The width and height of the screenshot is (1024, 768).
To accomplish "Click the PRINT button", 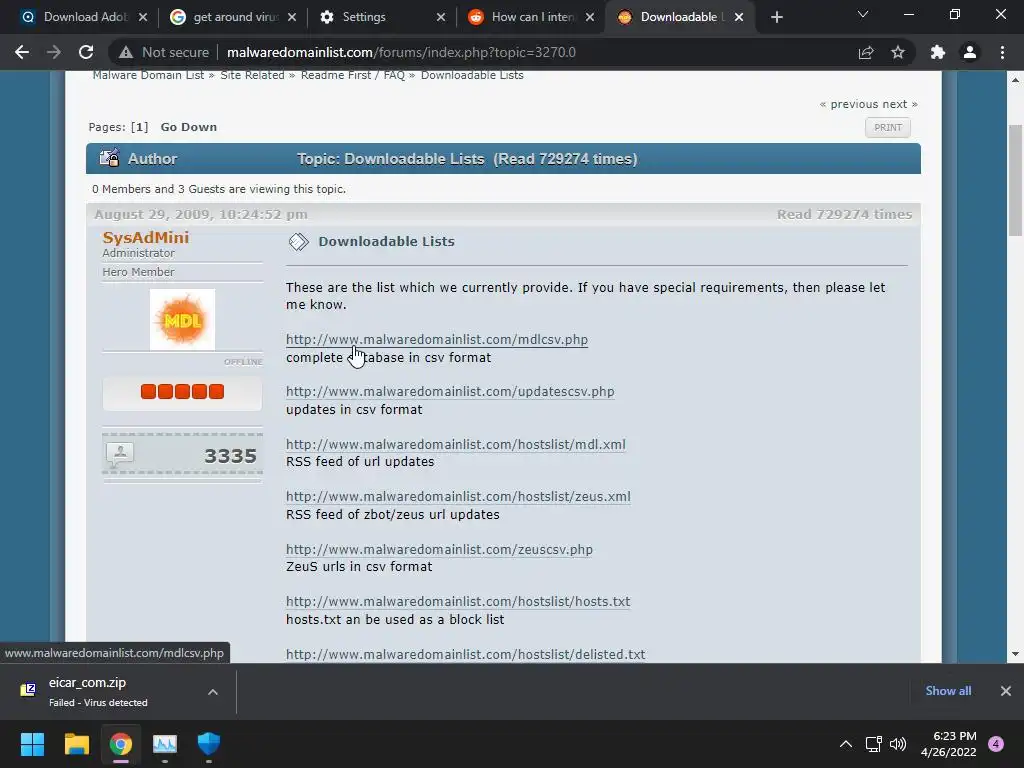I will coord(888,127).
